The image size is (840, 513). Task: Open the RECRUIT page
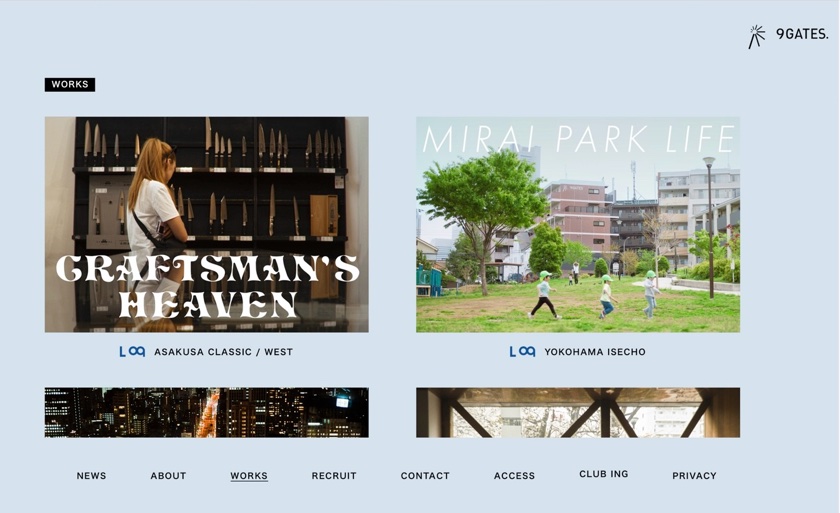pyautogui.click(x=334, y=476)
